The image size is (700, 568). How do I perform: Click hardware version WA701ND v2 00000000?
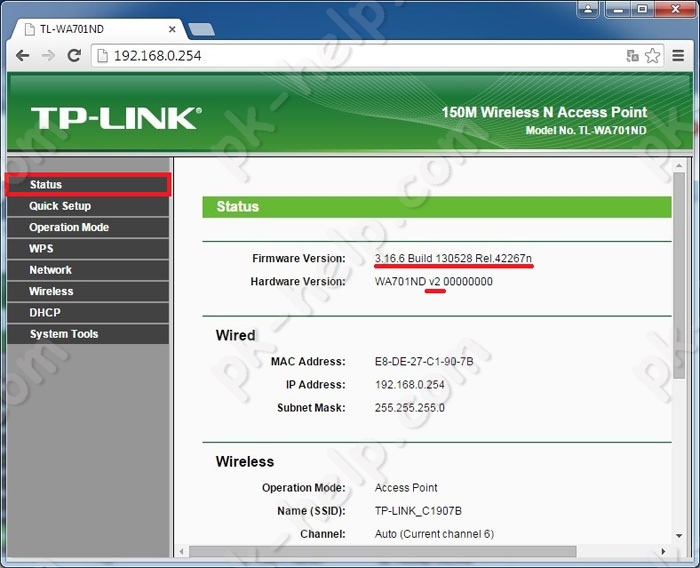coord(433,282)
